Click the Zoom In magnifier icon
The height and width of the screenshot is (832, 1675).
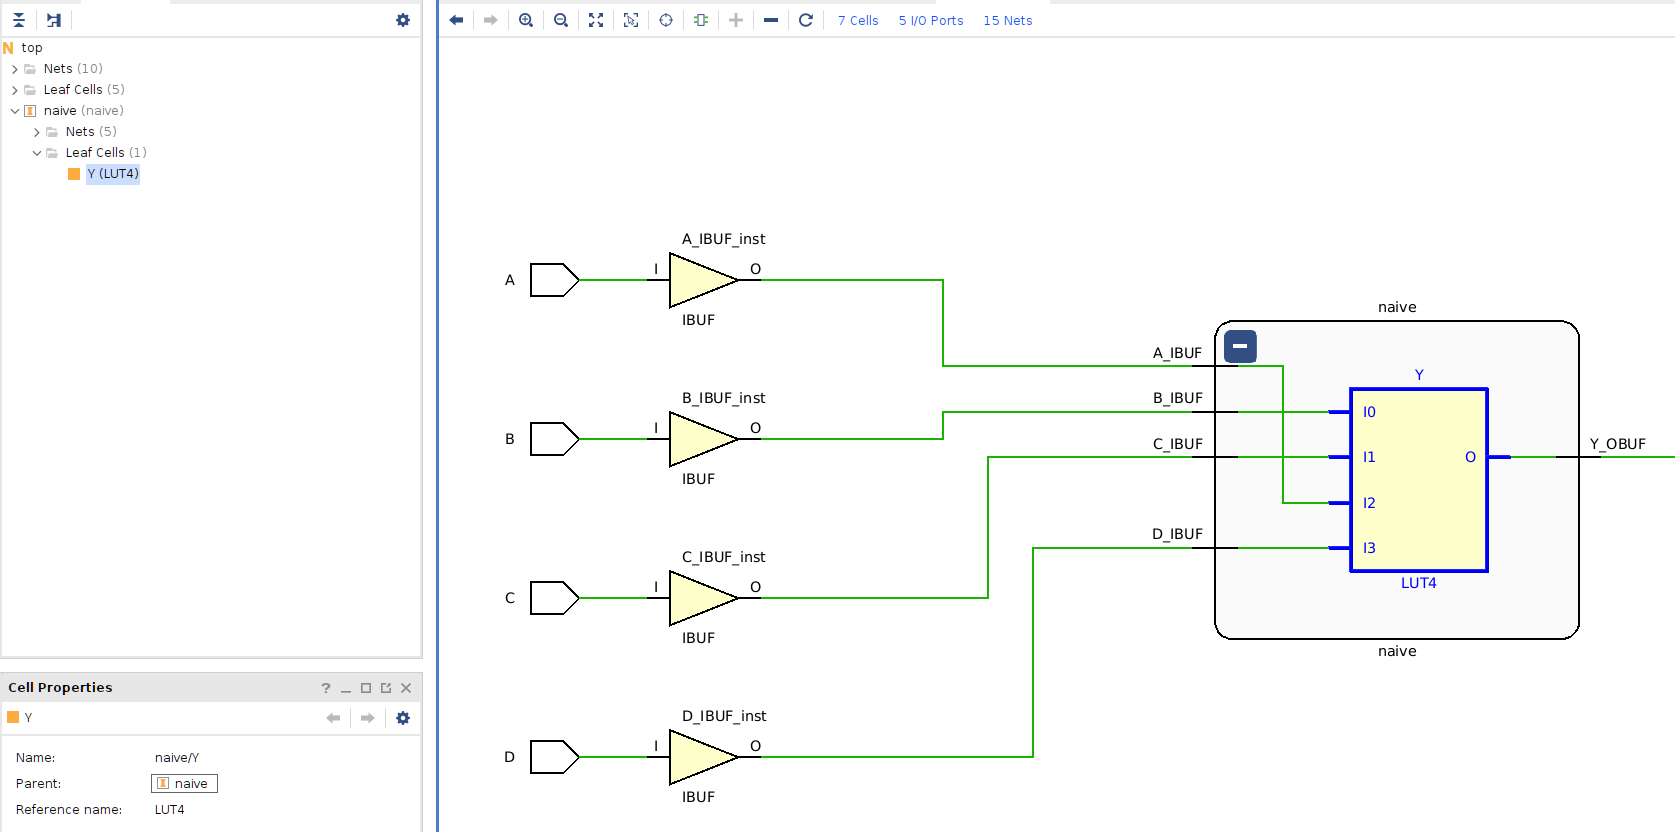526,20
